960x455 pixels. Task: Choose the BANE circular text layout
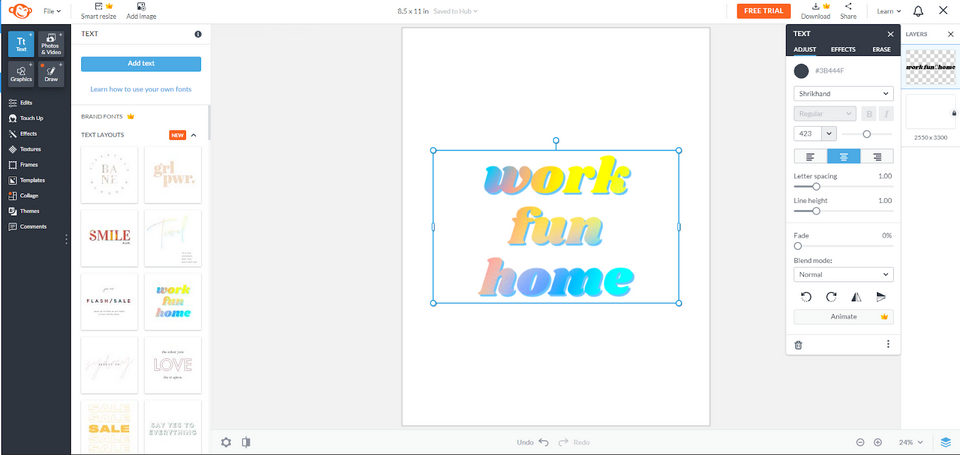coord(110,175)
